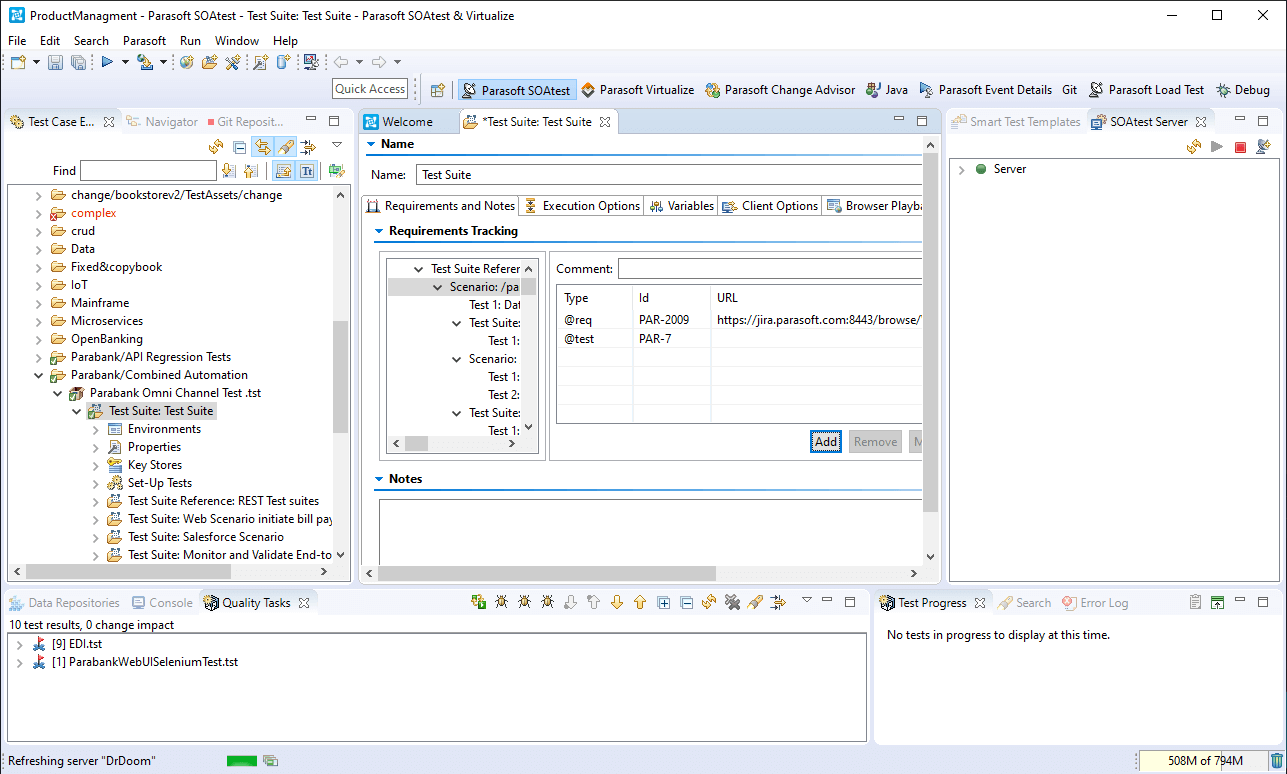Toggle the highlighted pin button in Test Case Explorer

pyautogui.click(x=286, y=147)
